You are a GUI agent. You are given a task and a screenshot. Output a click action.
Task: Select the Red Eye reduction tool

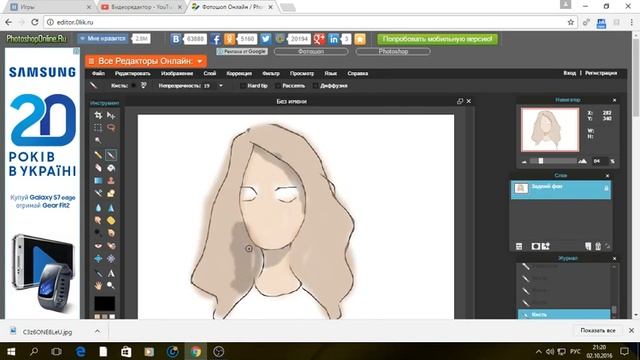98,246
